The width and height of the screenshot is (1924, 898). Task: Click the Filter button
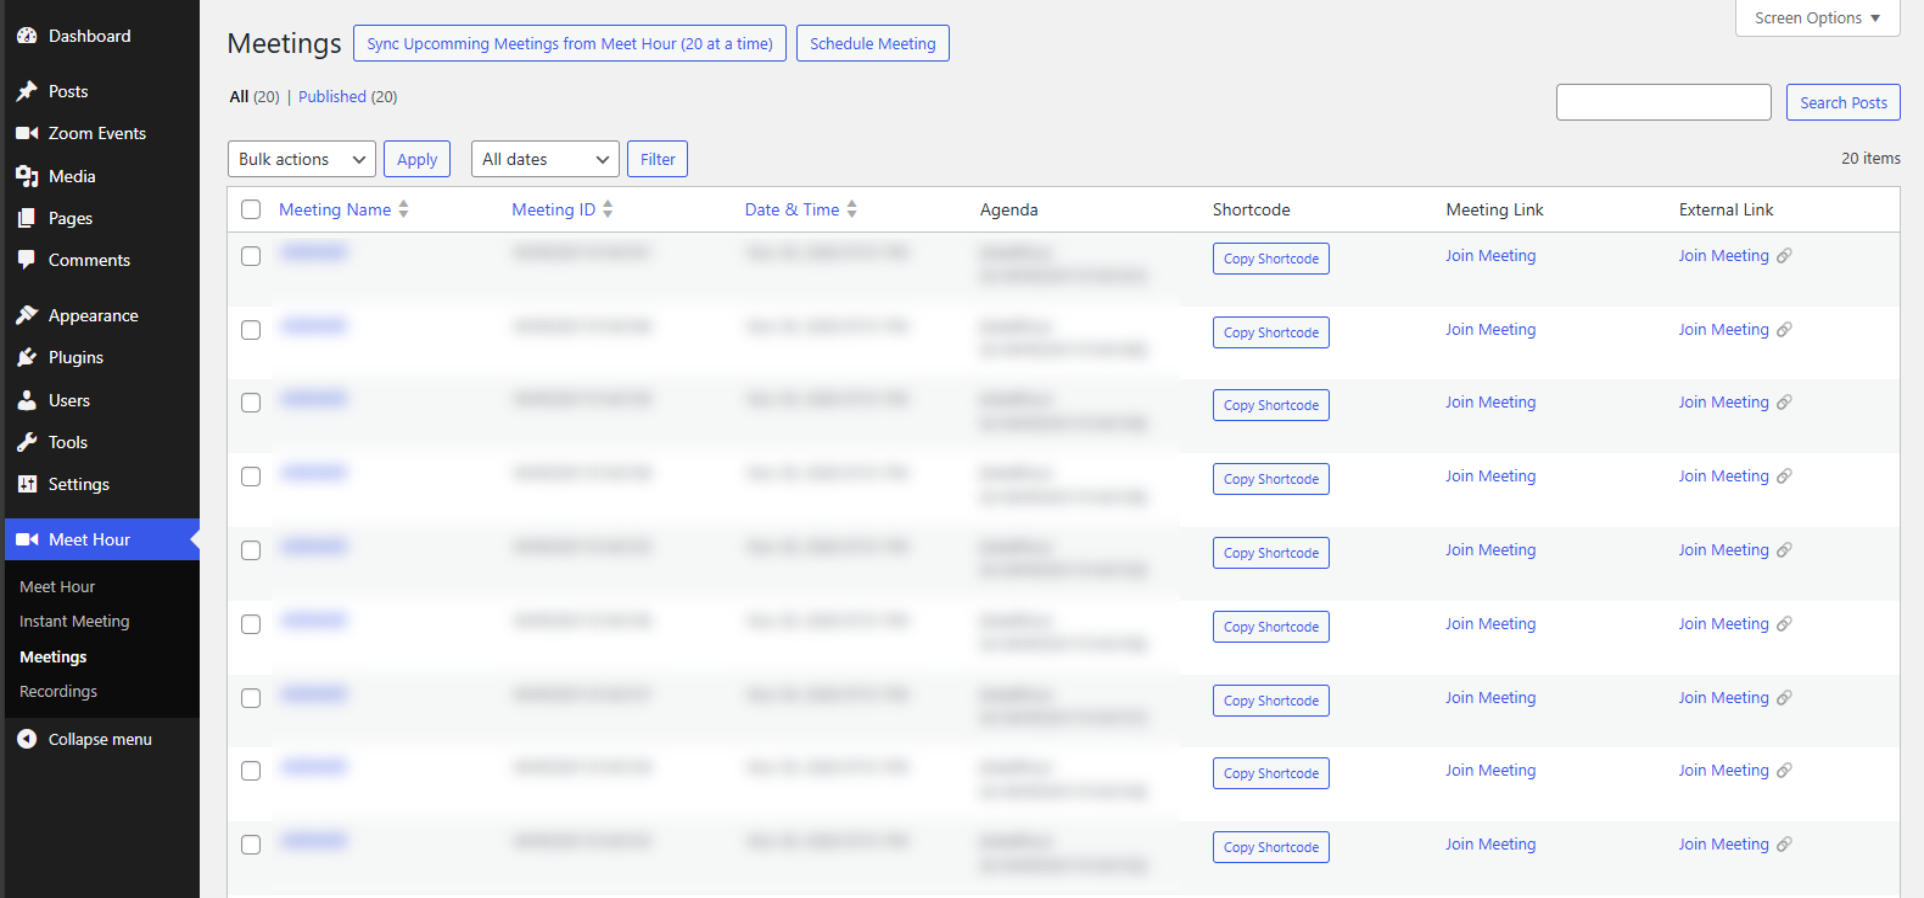tap(658, 159)
